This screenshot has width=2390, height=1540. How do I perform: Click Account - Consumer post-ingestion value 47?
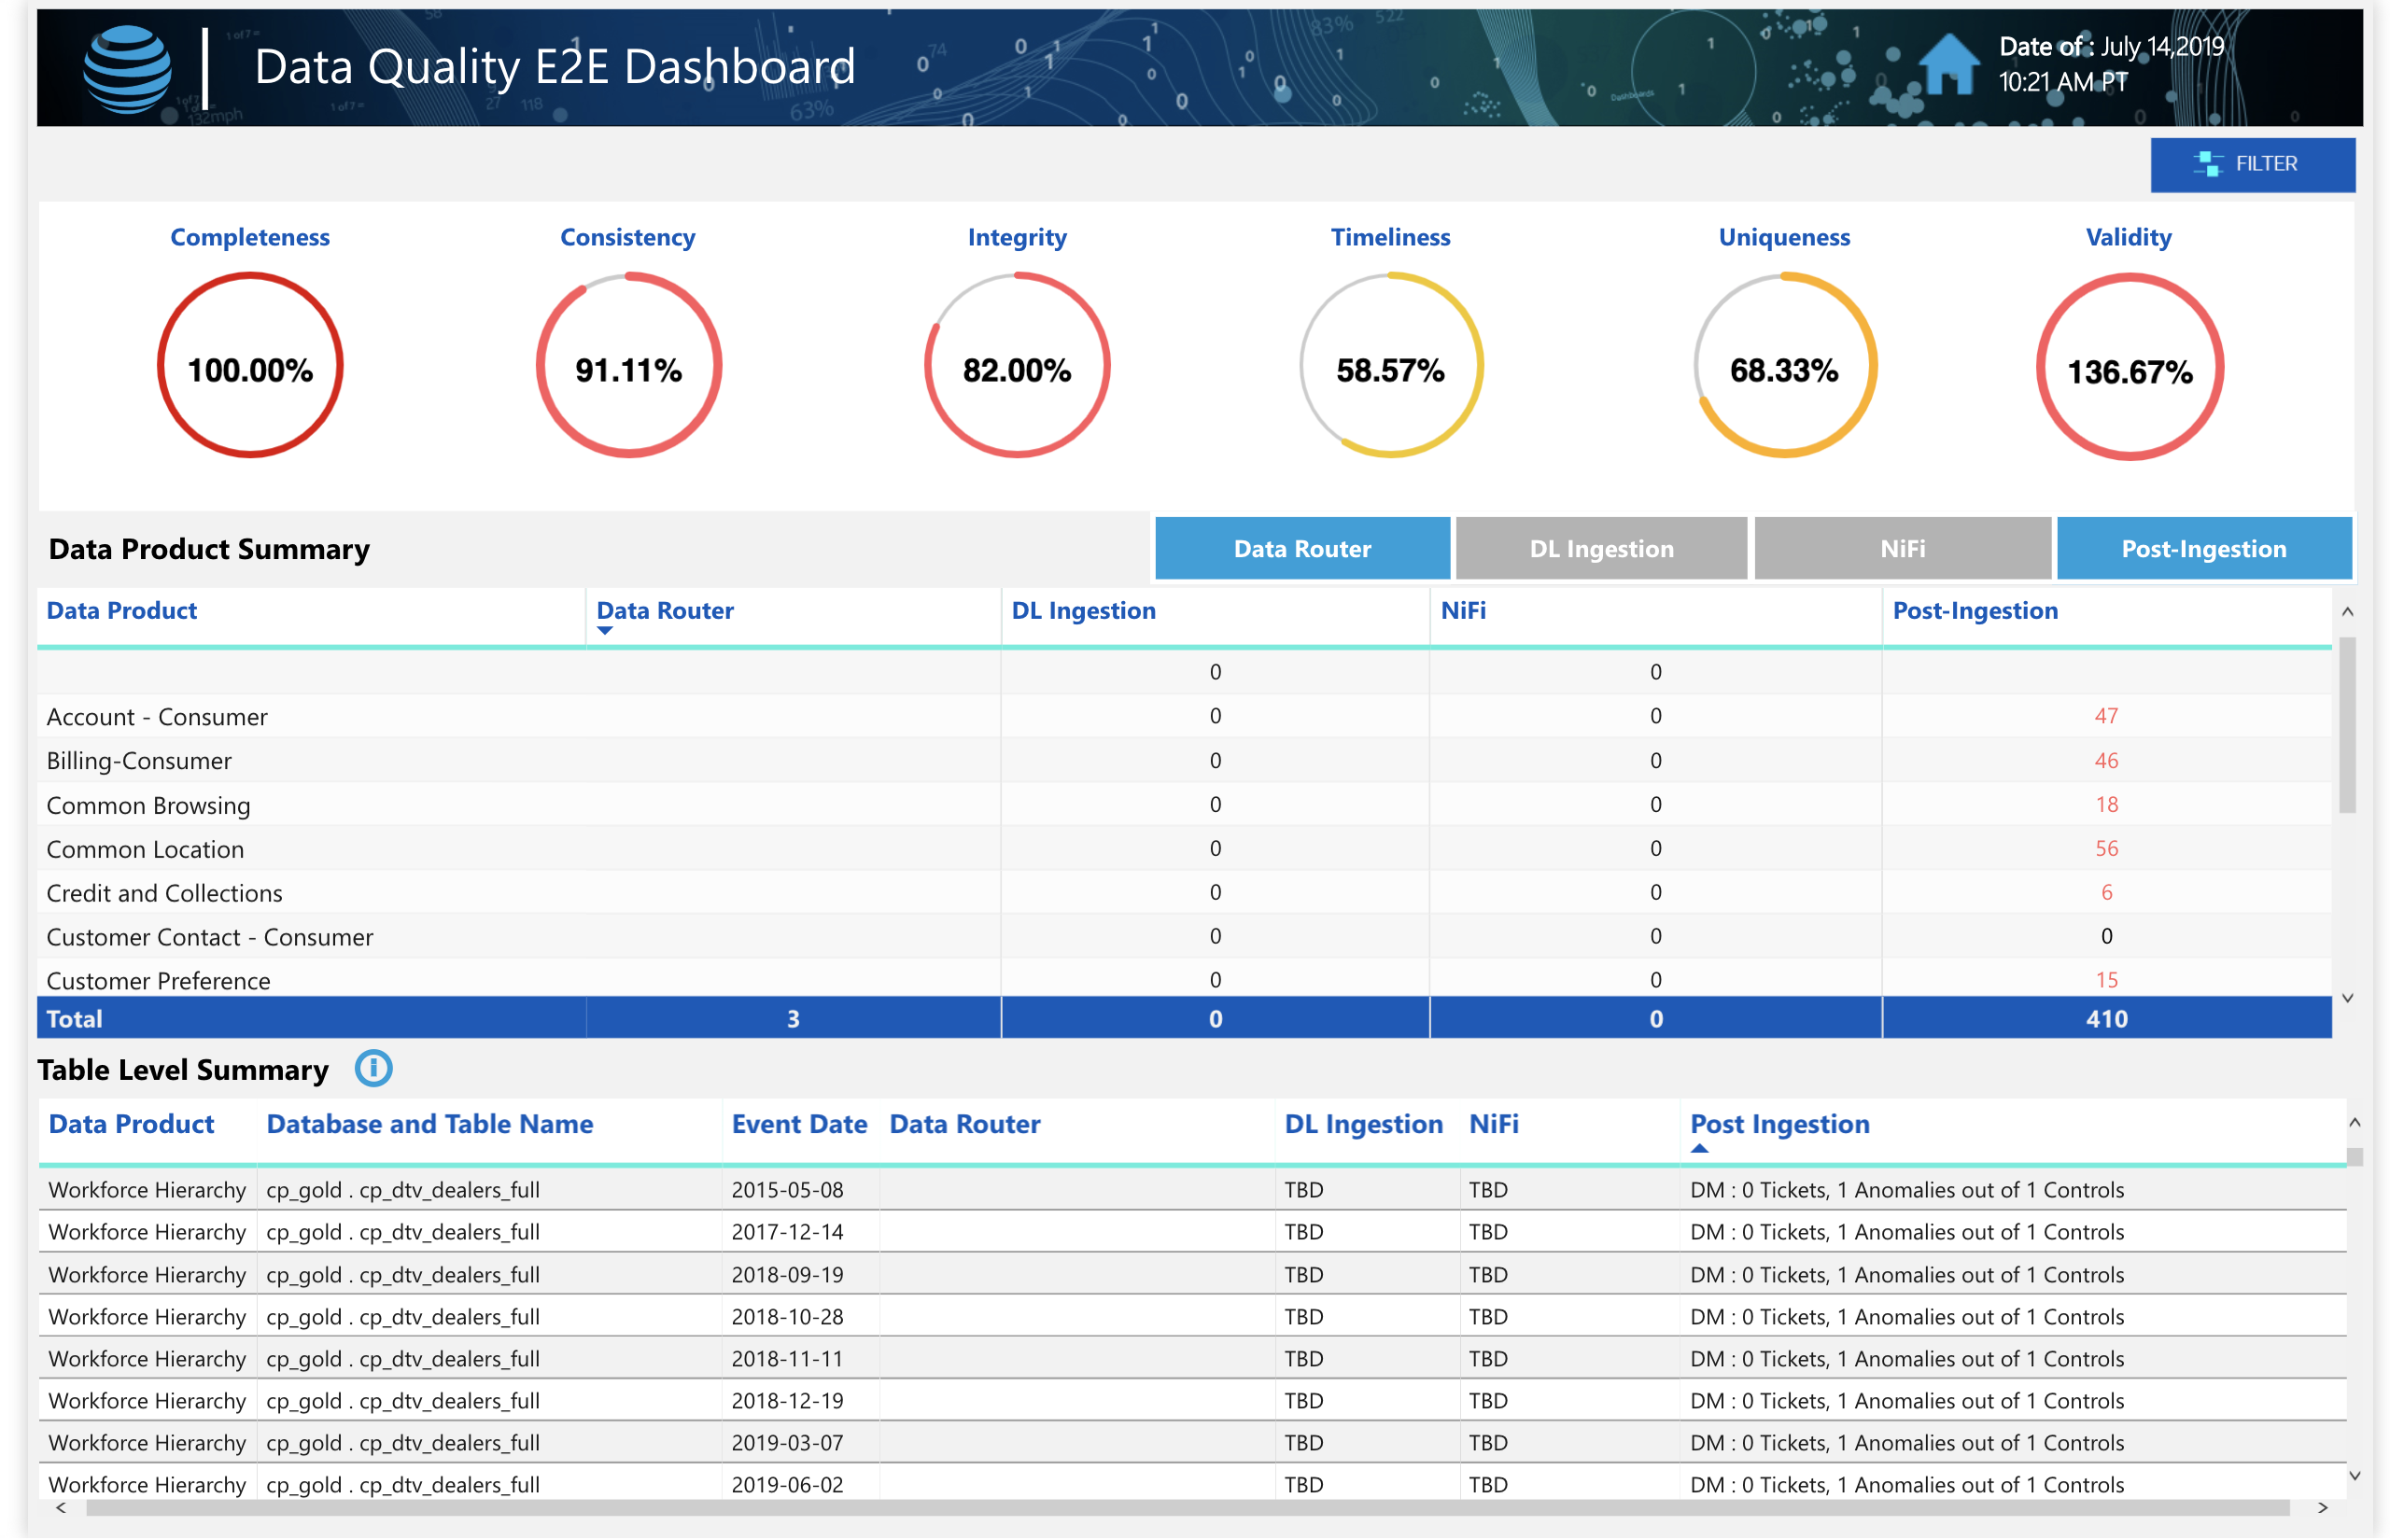2105,716
